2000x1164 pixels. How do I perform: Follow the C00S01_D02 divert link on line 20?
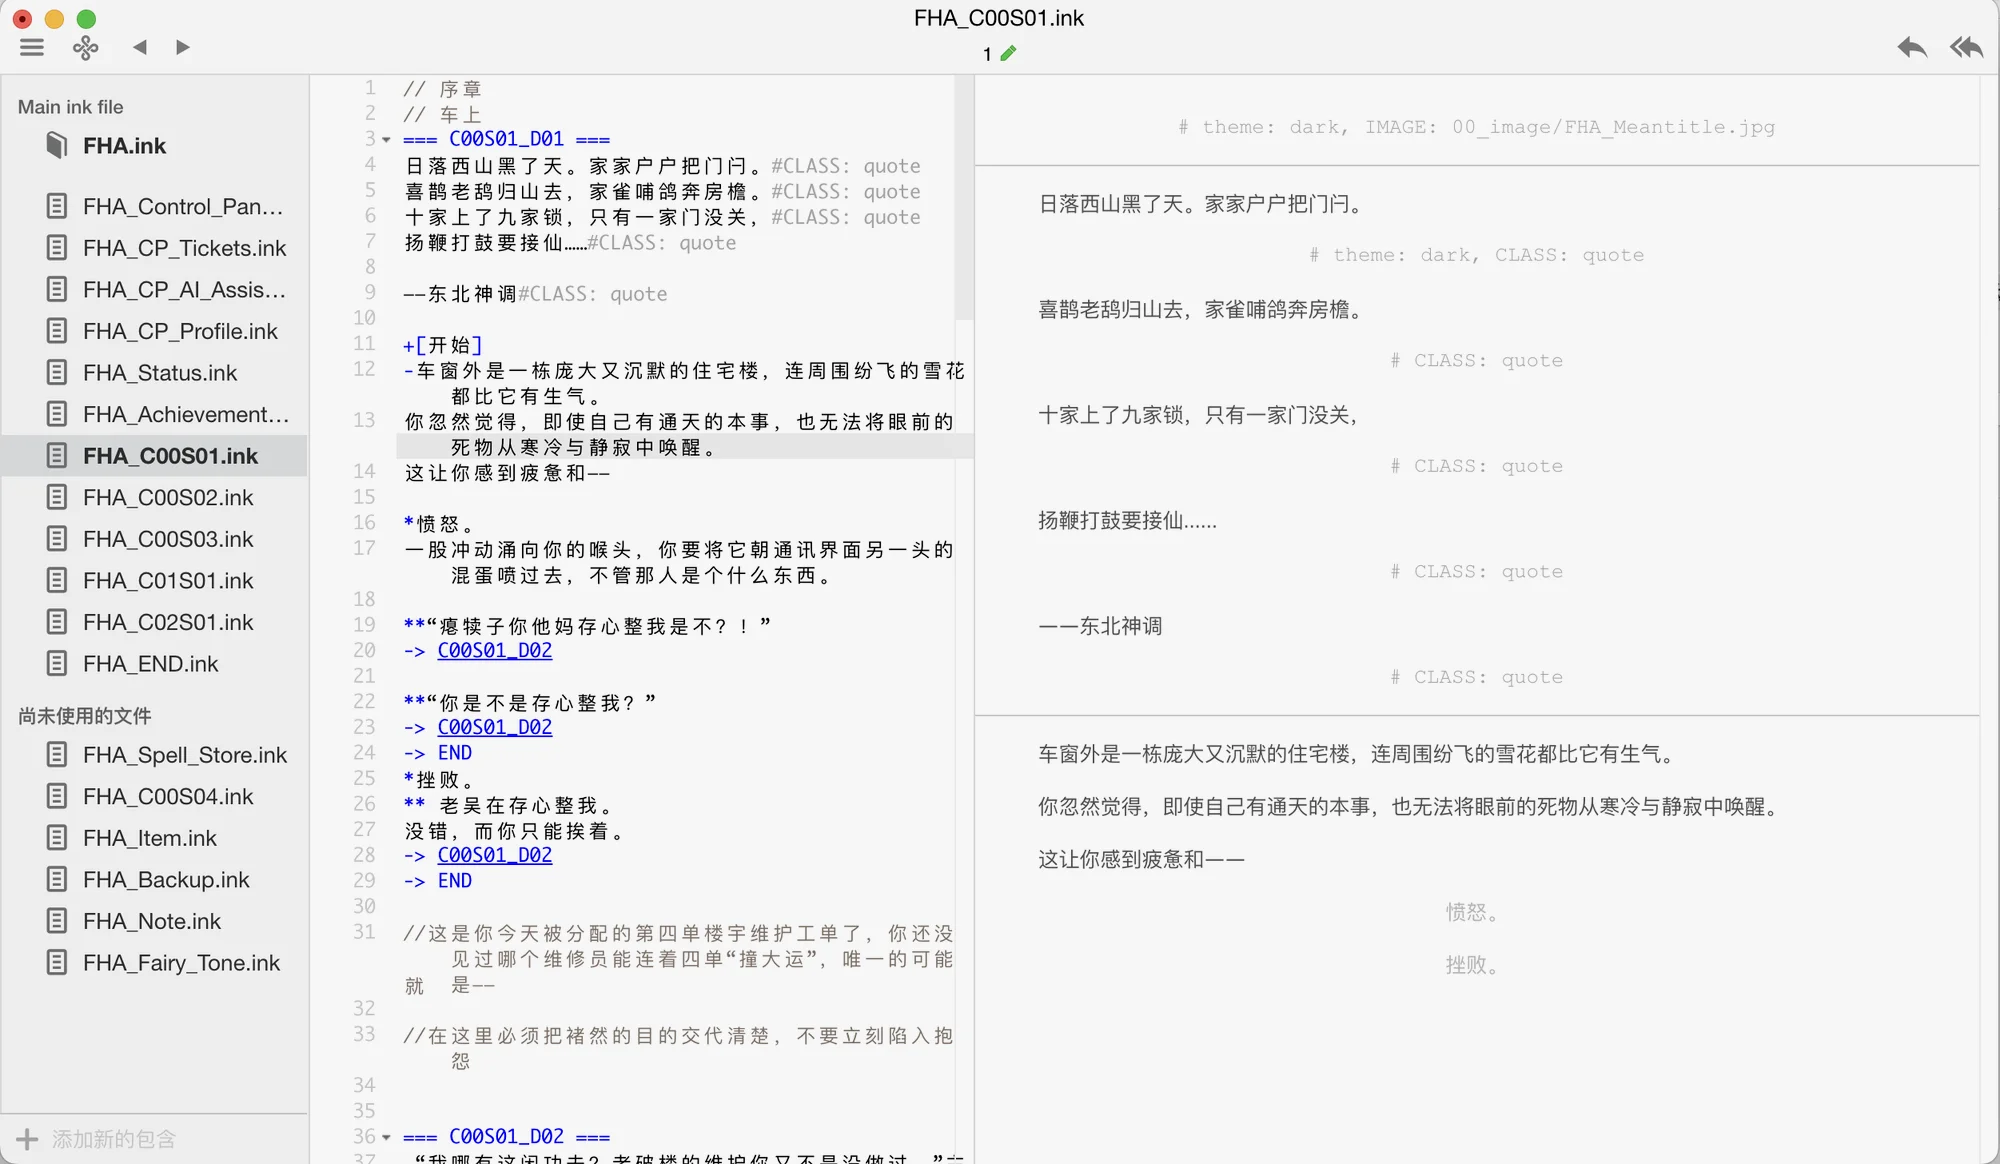(x=494, y=651)
